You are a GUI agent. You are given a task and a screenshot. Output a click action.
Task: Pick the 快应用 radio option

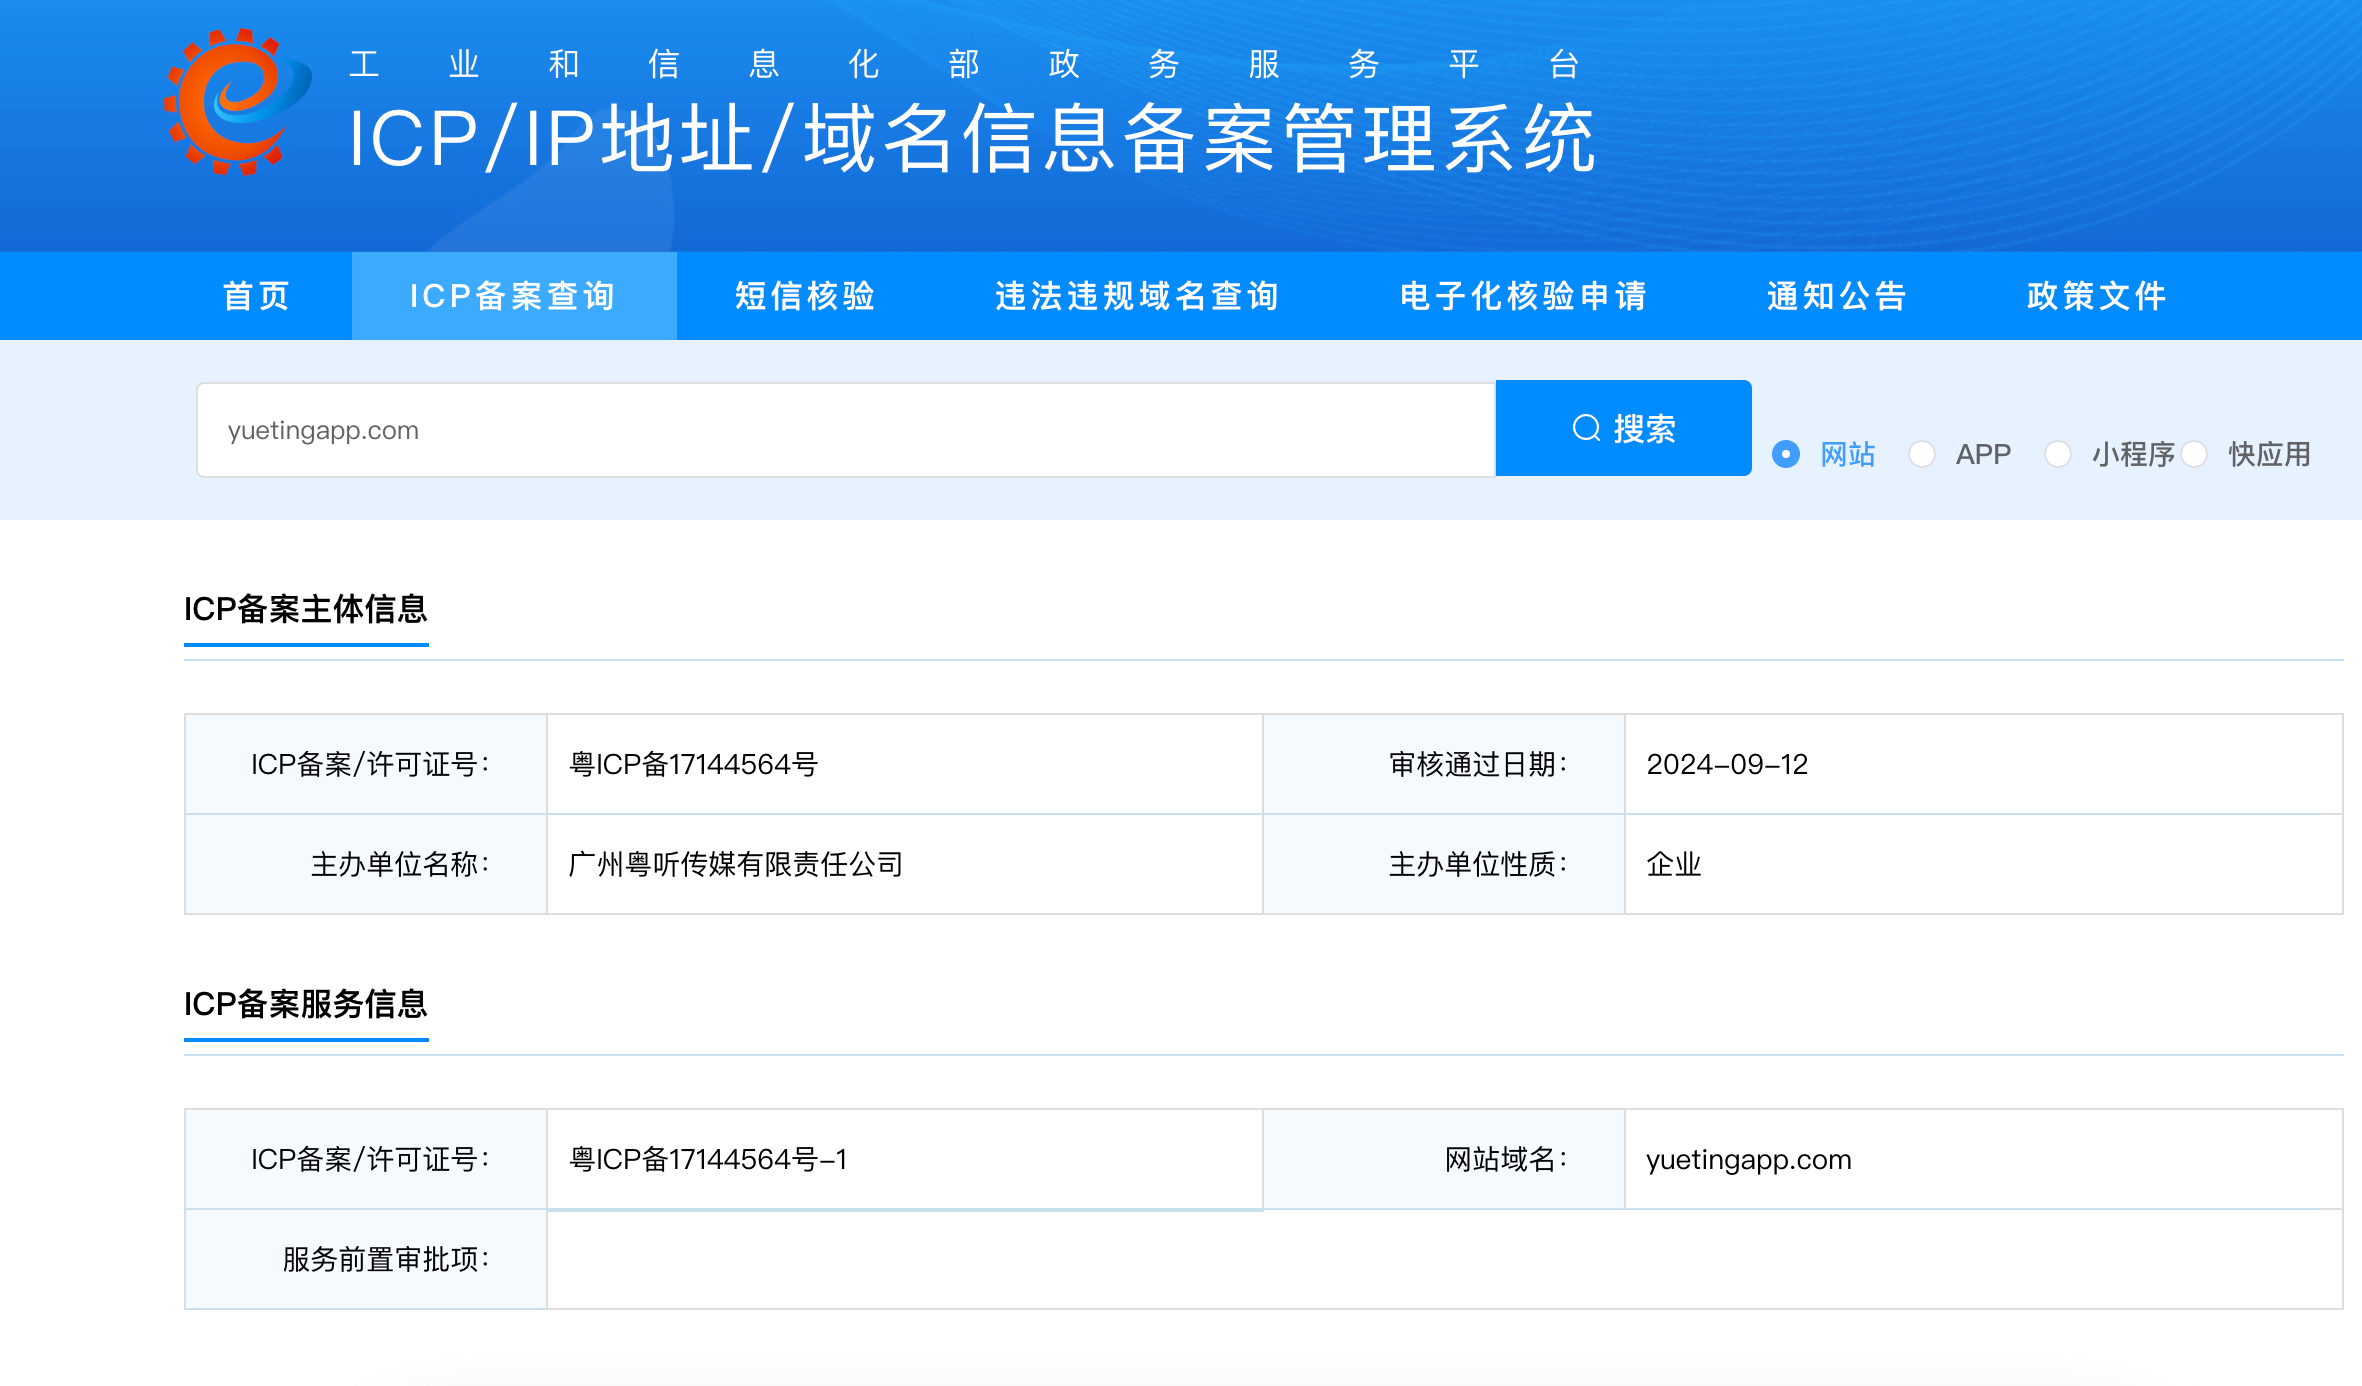click(2194, 454)
